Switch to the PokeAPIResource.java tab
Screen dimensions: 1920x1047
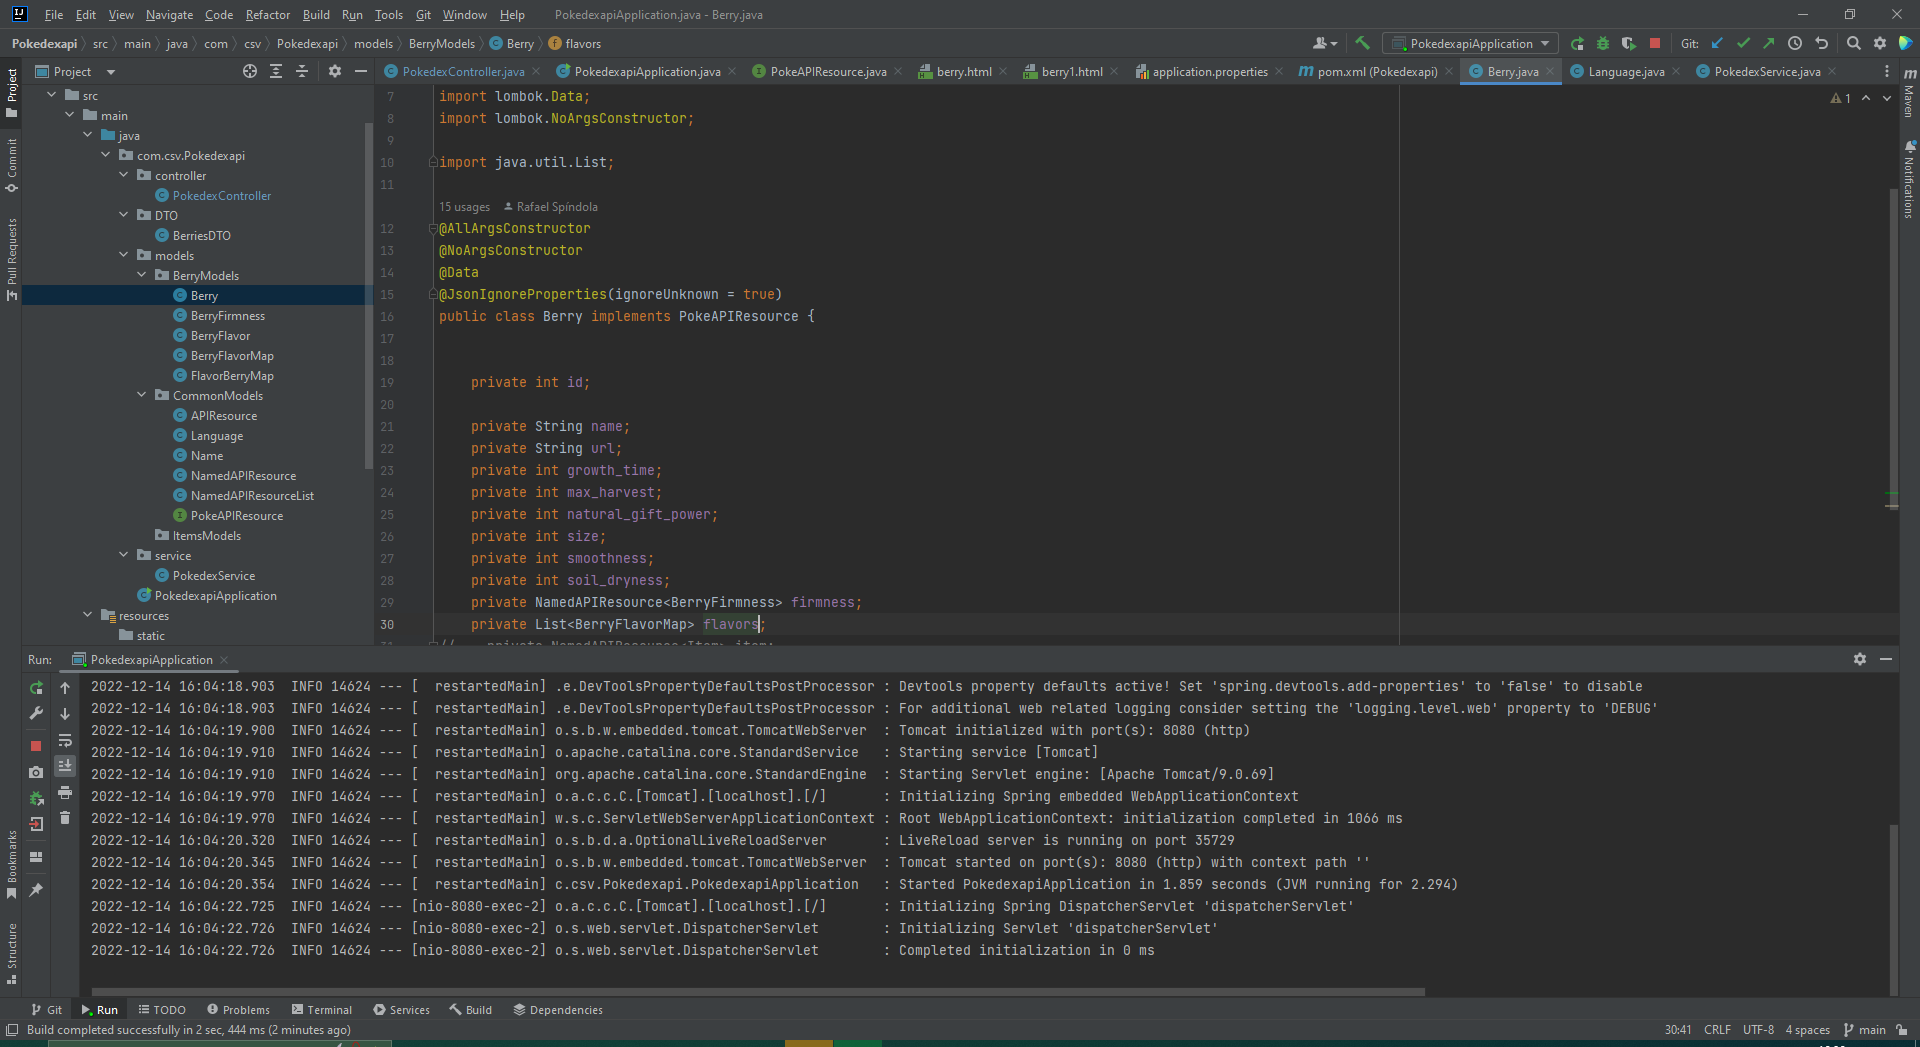tap(825, 71)
